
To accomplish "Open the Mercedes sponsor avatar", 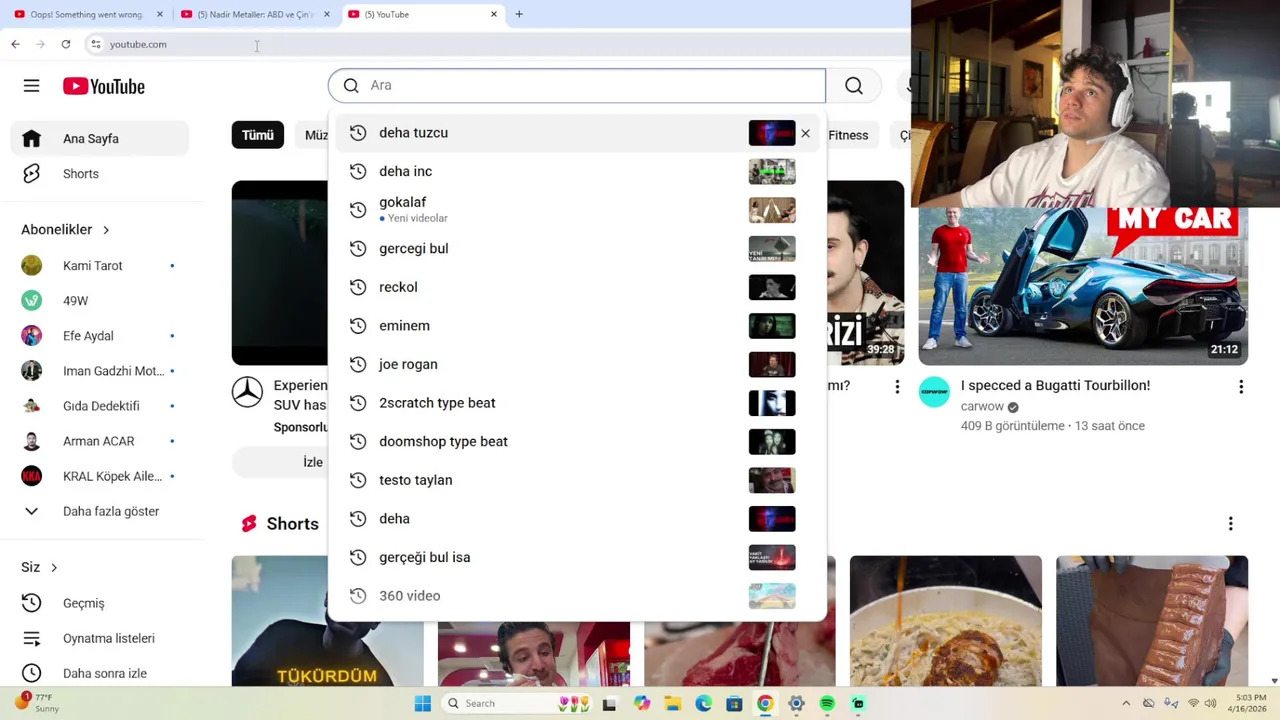I will pos(247,392).
